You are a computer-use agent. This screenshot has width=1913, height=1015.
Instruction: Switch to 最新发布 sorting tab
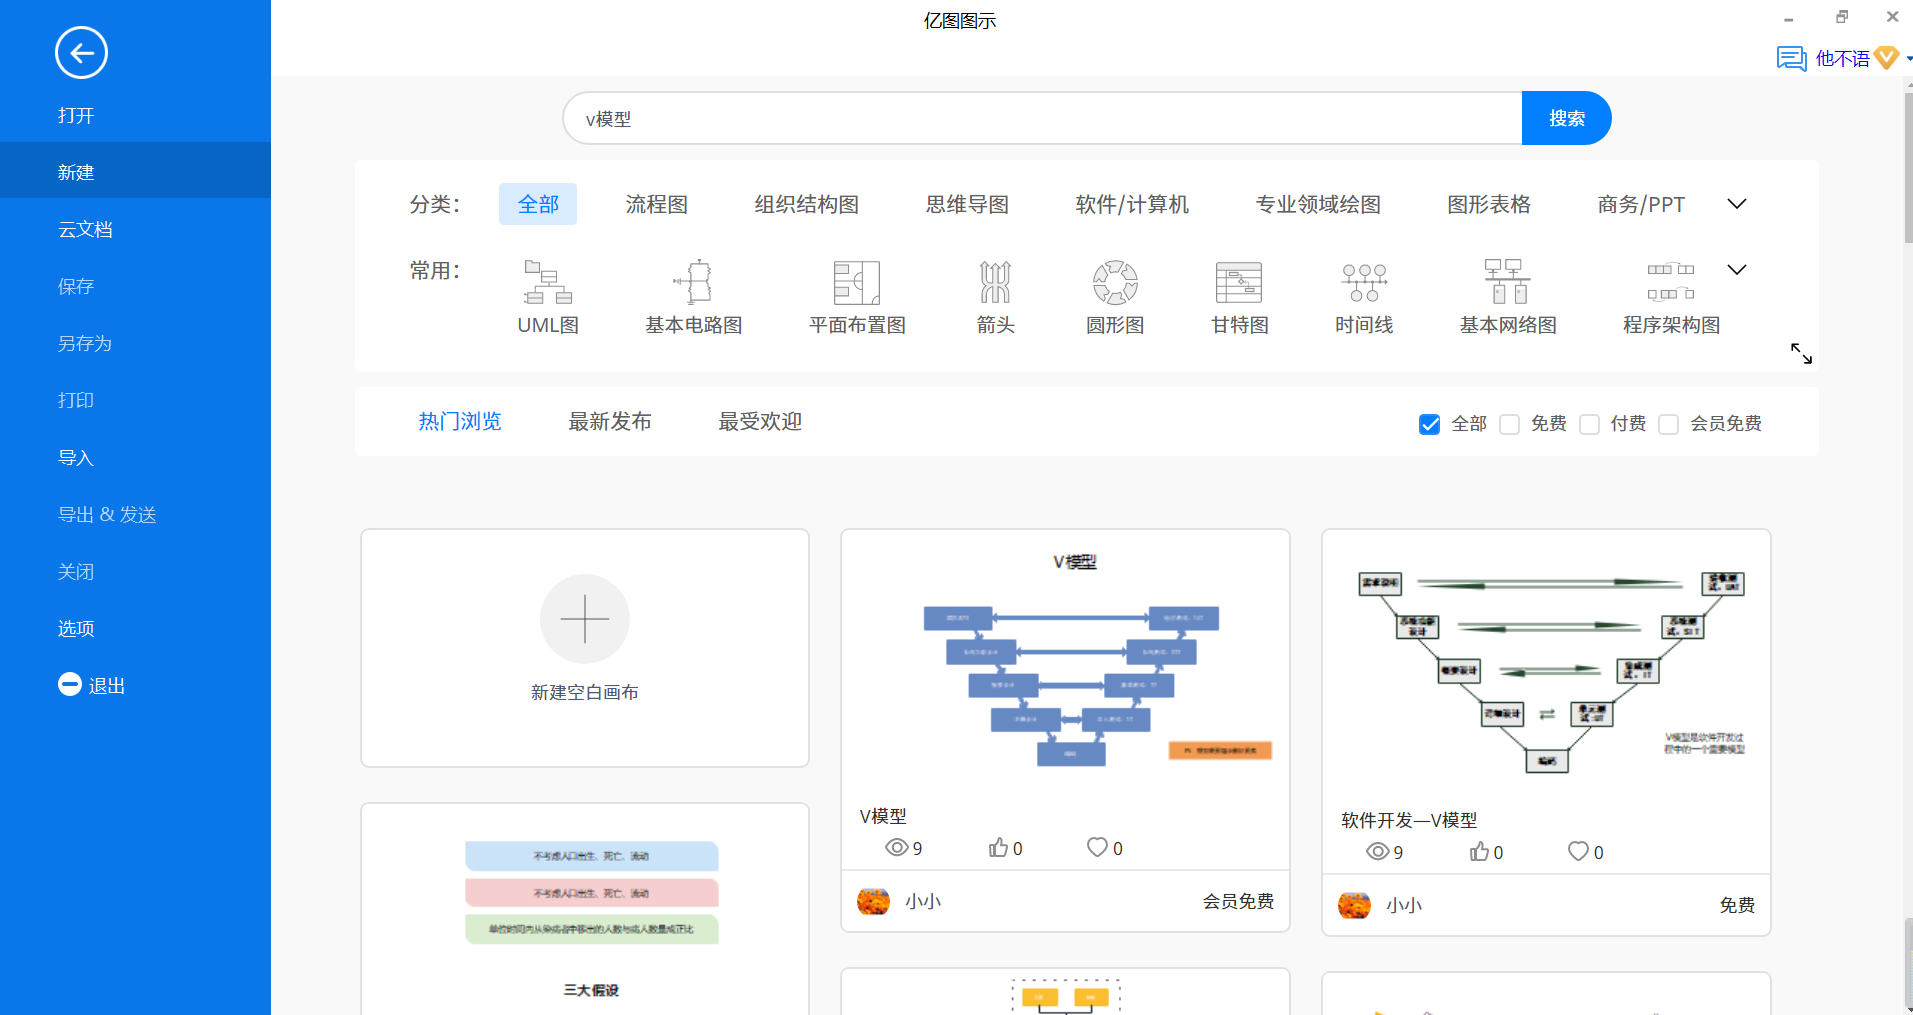point(610,422)
